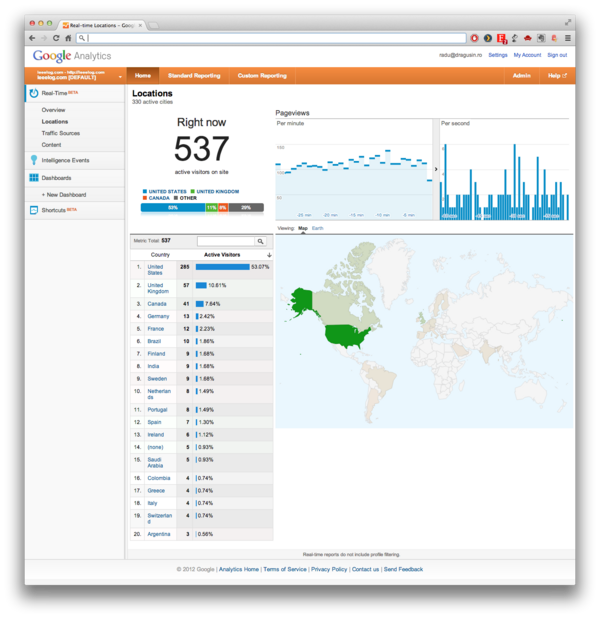Close the Real-time Locations browser tab
This screenshot has height=619, width=600.
[140, 25]
